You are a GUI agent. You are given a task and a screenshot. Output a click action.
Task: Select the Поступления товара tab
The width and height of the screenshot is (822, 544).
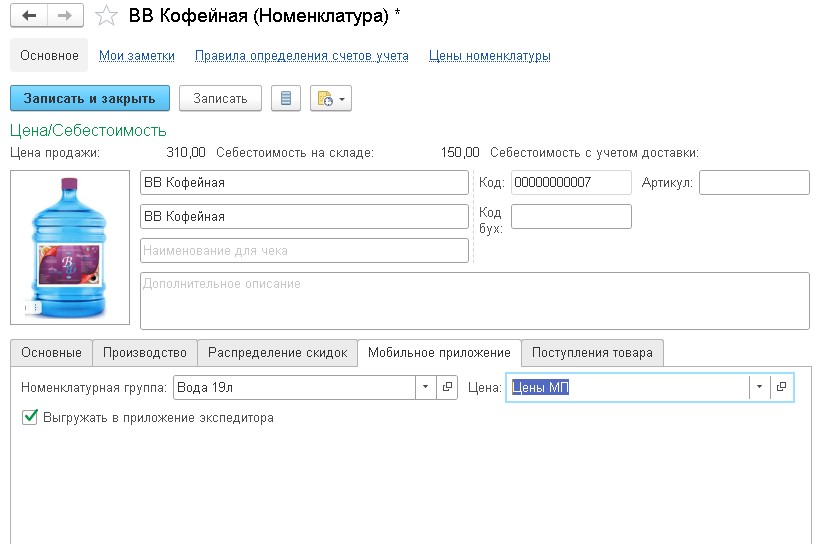click(592, 353)
